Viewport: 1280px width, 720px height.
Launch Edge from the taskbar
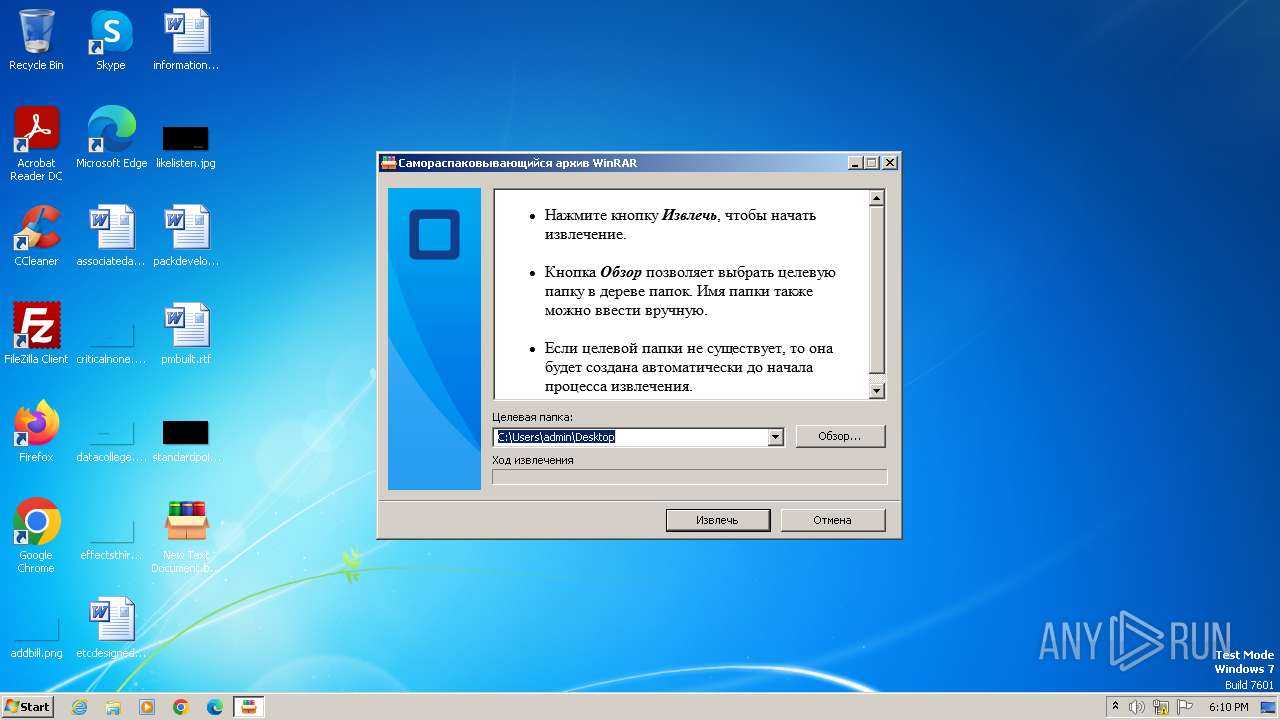coord(215,707)
